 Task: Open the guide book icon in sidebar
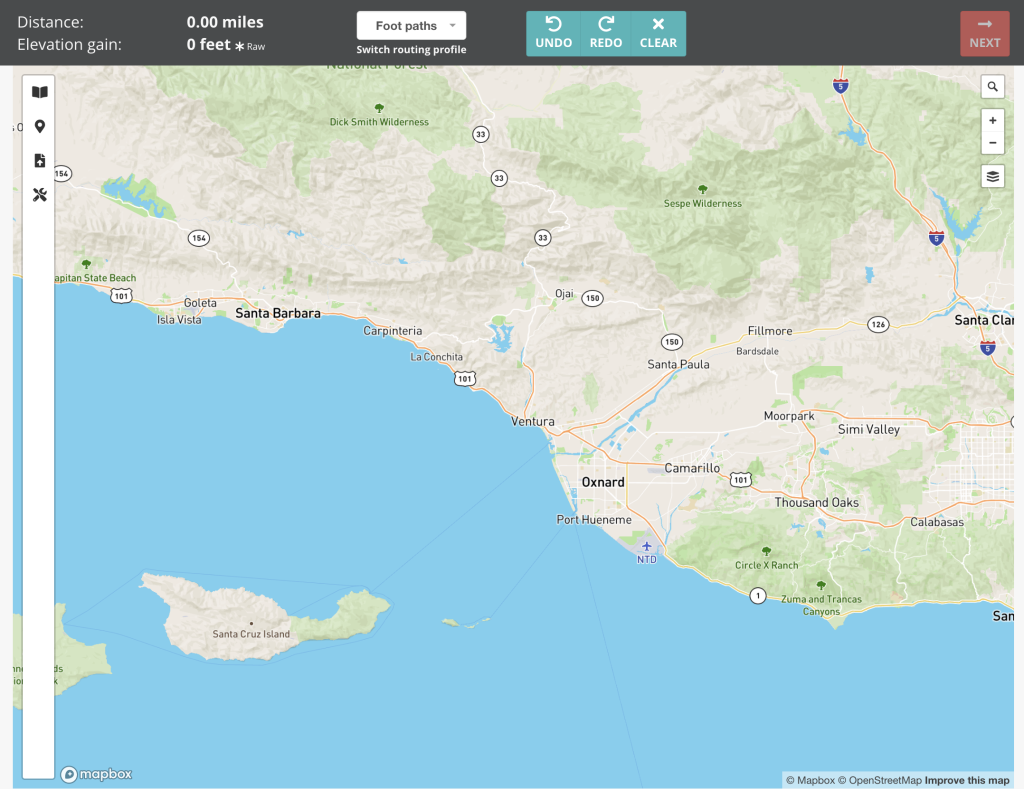pos(40,92)
